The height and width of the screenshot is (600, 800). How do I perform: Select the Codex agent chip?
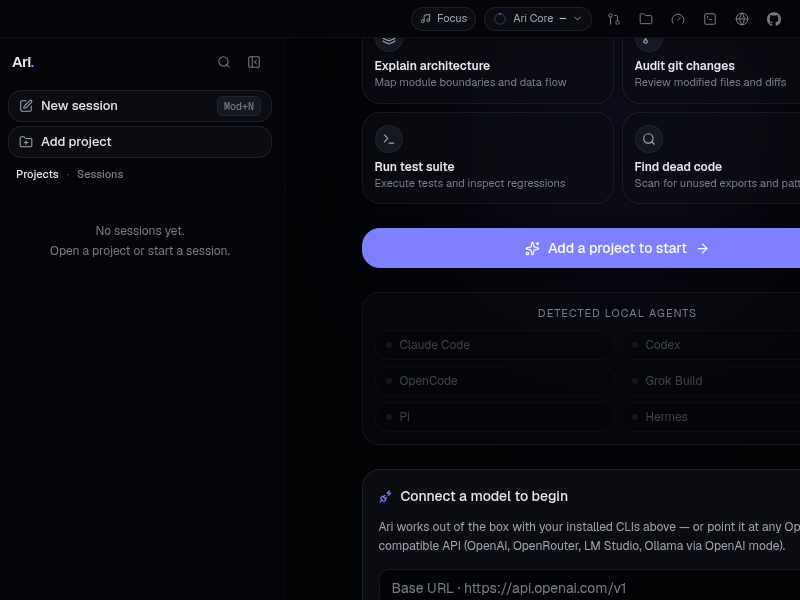click(x=711, y=345)
